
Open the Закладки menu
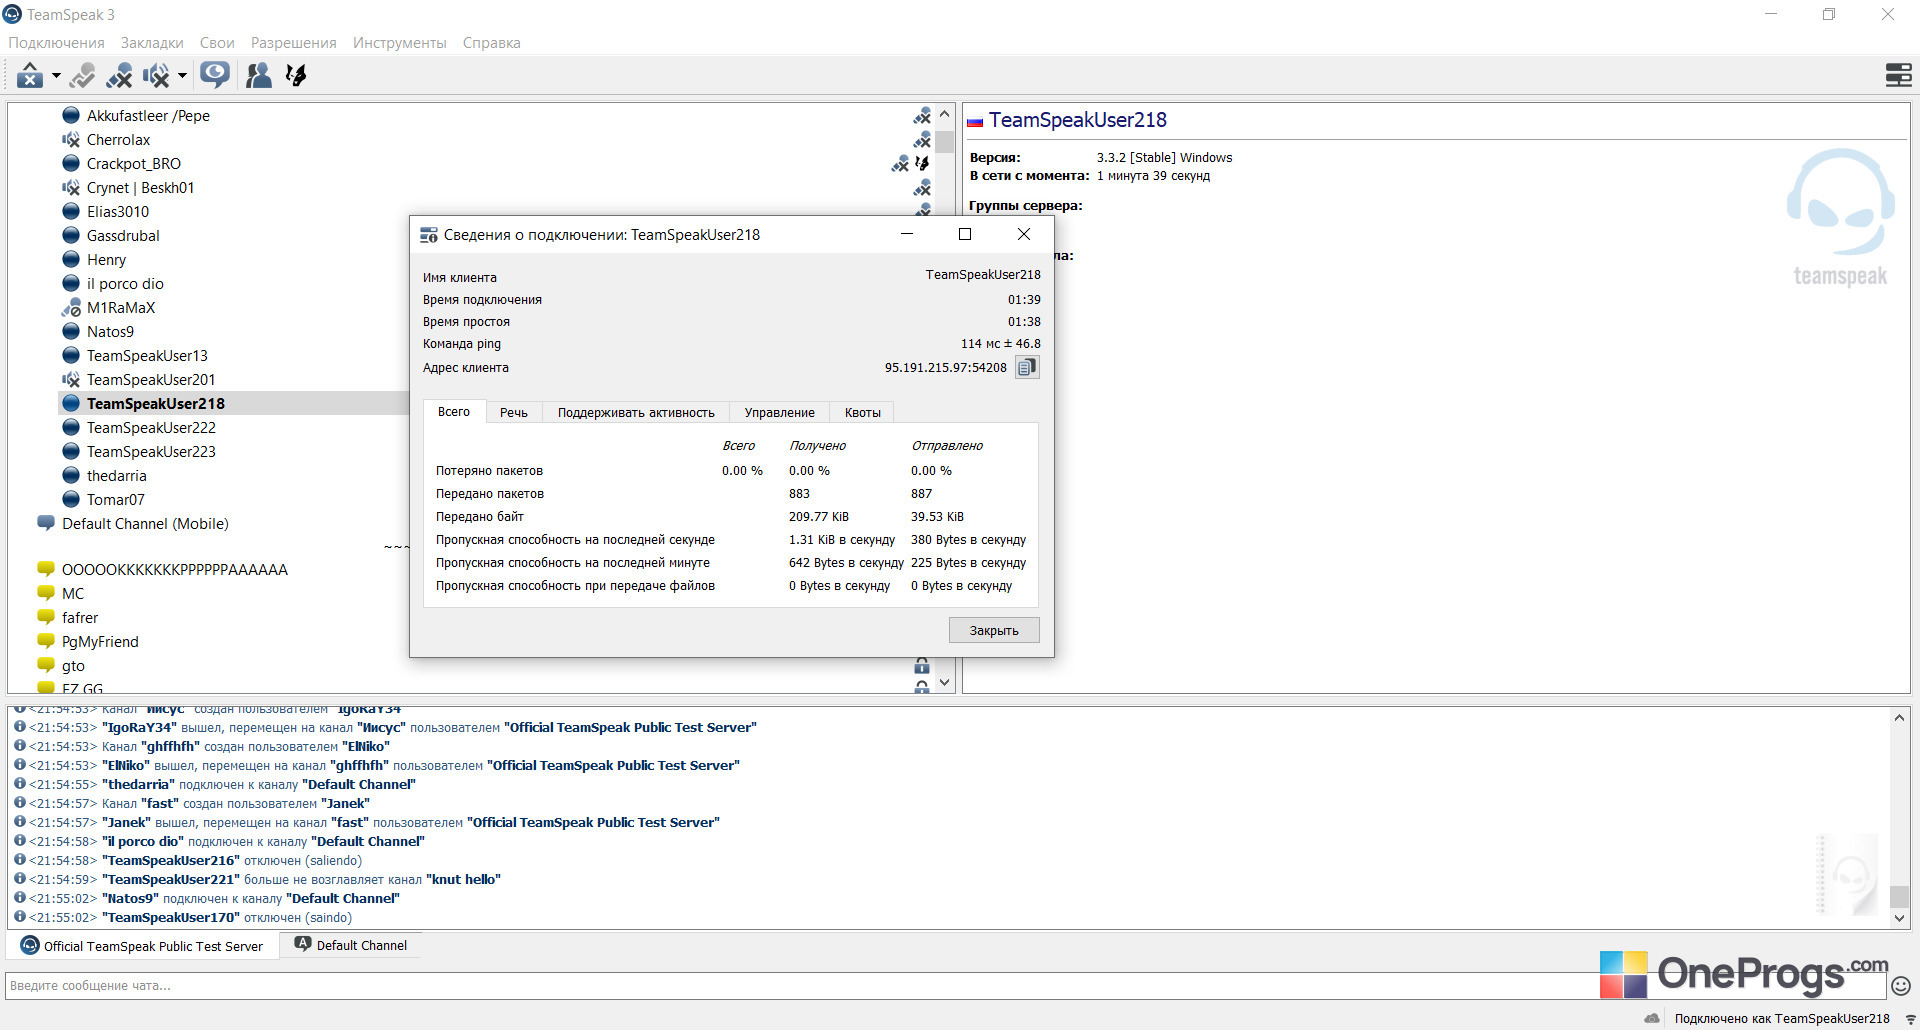coord(152,43)
